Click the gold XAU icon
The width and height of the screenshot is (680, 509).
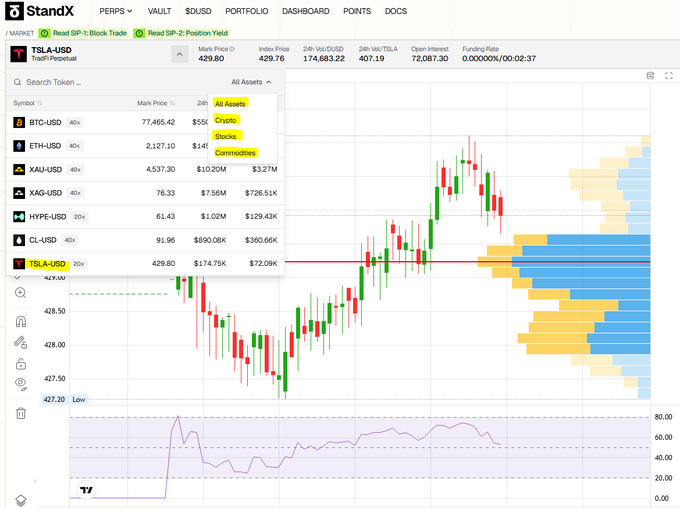tap(19, 170)
